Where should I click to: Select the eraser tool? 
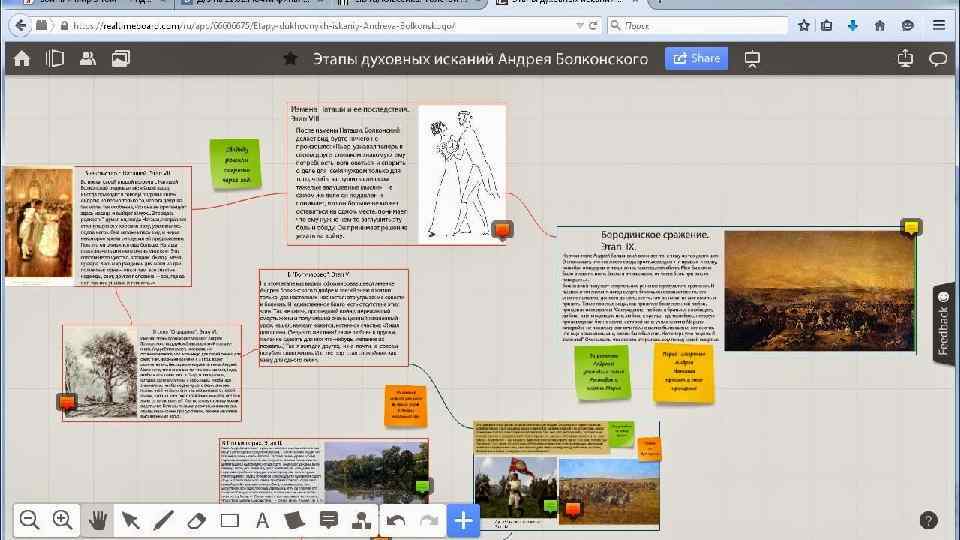point(196,521)
